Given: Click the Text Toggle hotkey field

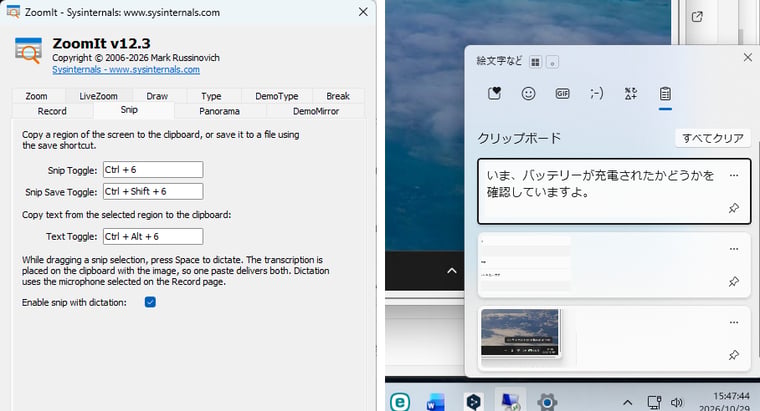Looking at the screenshot, I should [x=153, y=237].
